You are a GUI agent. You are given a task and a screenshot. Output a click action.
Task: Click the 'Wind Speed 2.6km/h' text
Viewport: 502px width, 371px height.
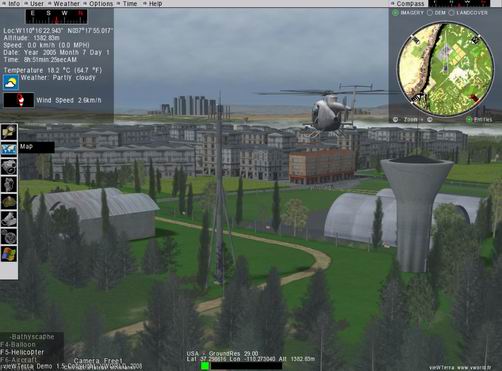click(x=69, y=100)
